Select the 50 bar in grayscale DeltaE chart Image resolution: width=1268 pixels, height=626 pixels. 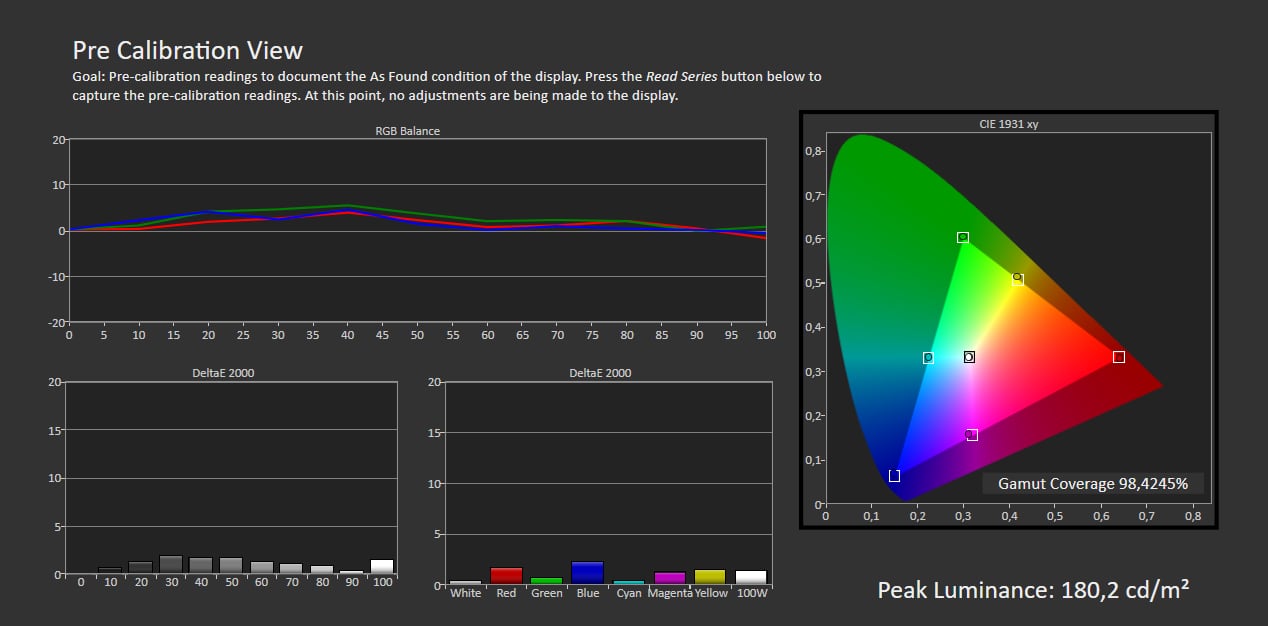point(231,566)
